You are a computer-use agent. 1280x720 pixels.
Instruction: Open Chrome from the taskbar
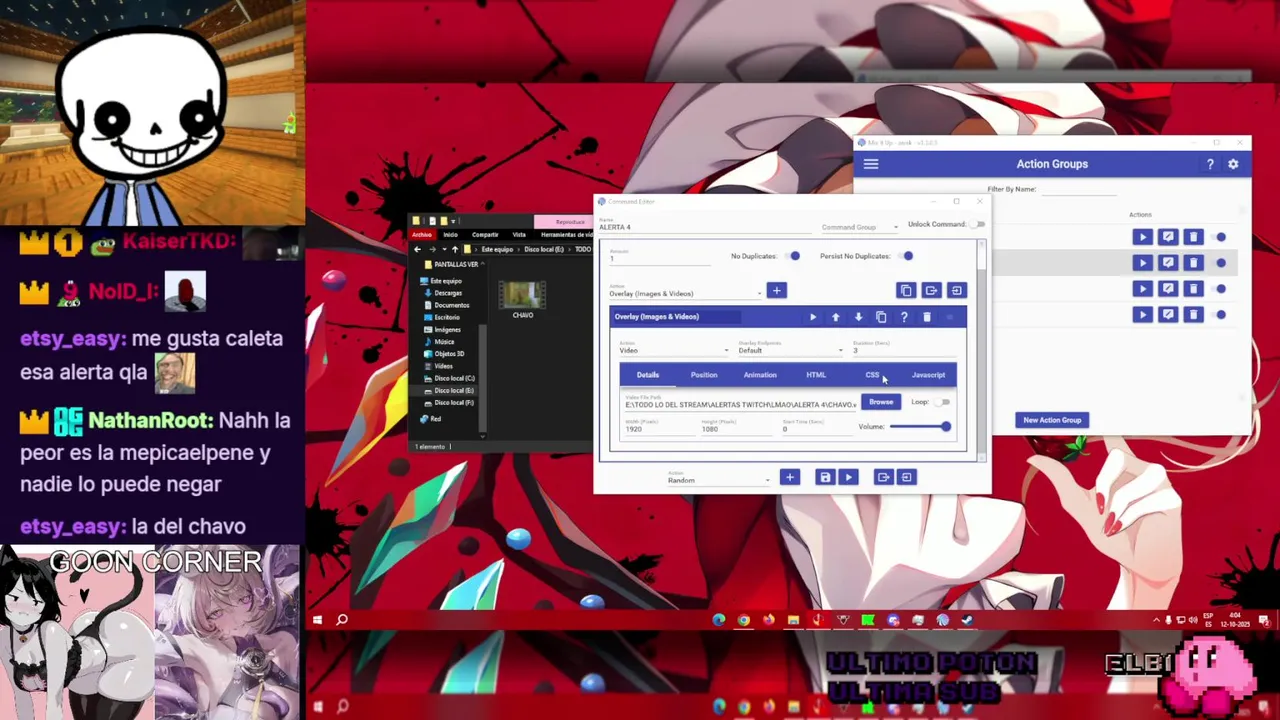(x=743, y=620)
